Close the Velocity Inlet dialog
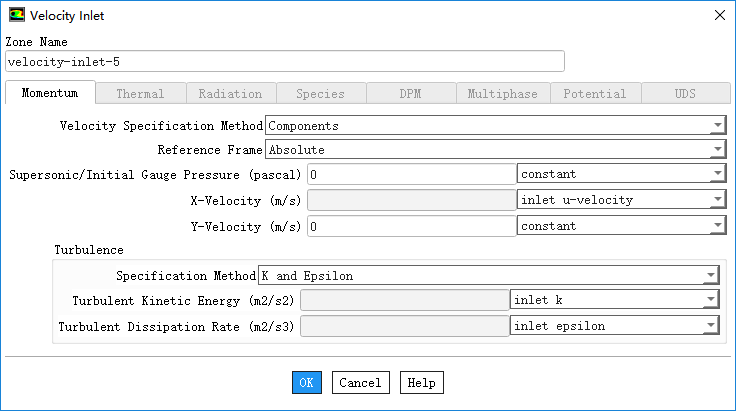Image resolution: width=736 pixels, height=411 pixels. click(x=718, y=16)
